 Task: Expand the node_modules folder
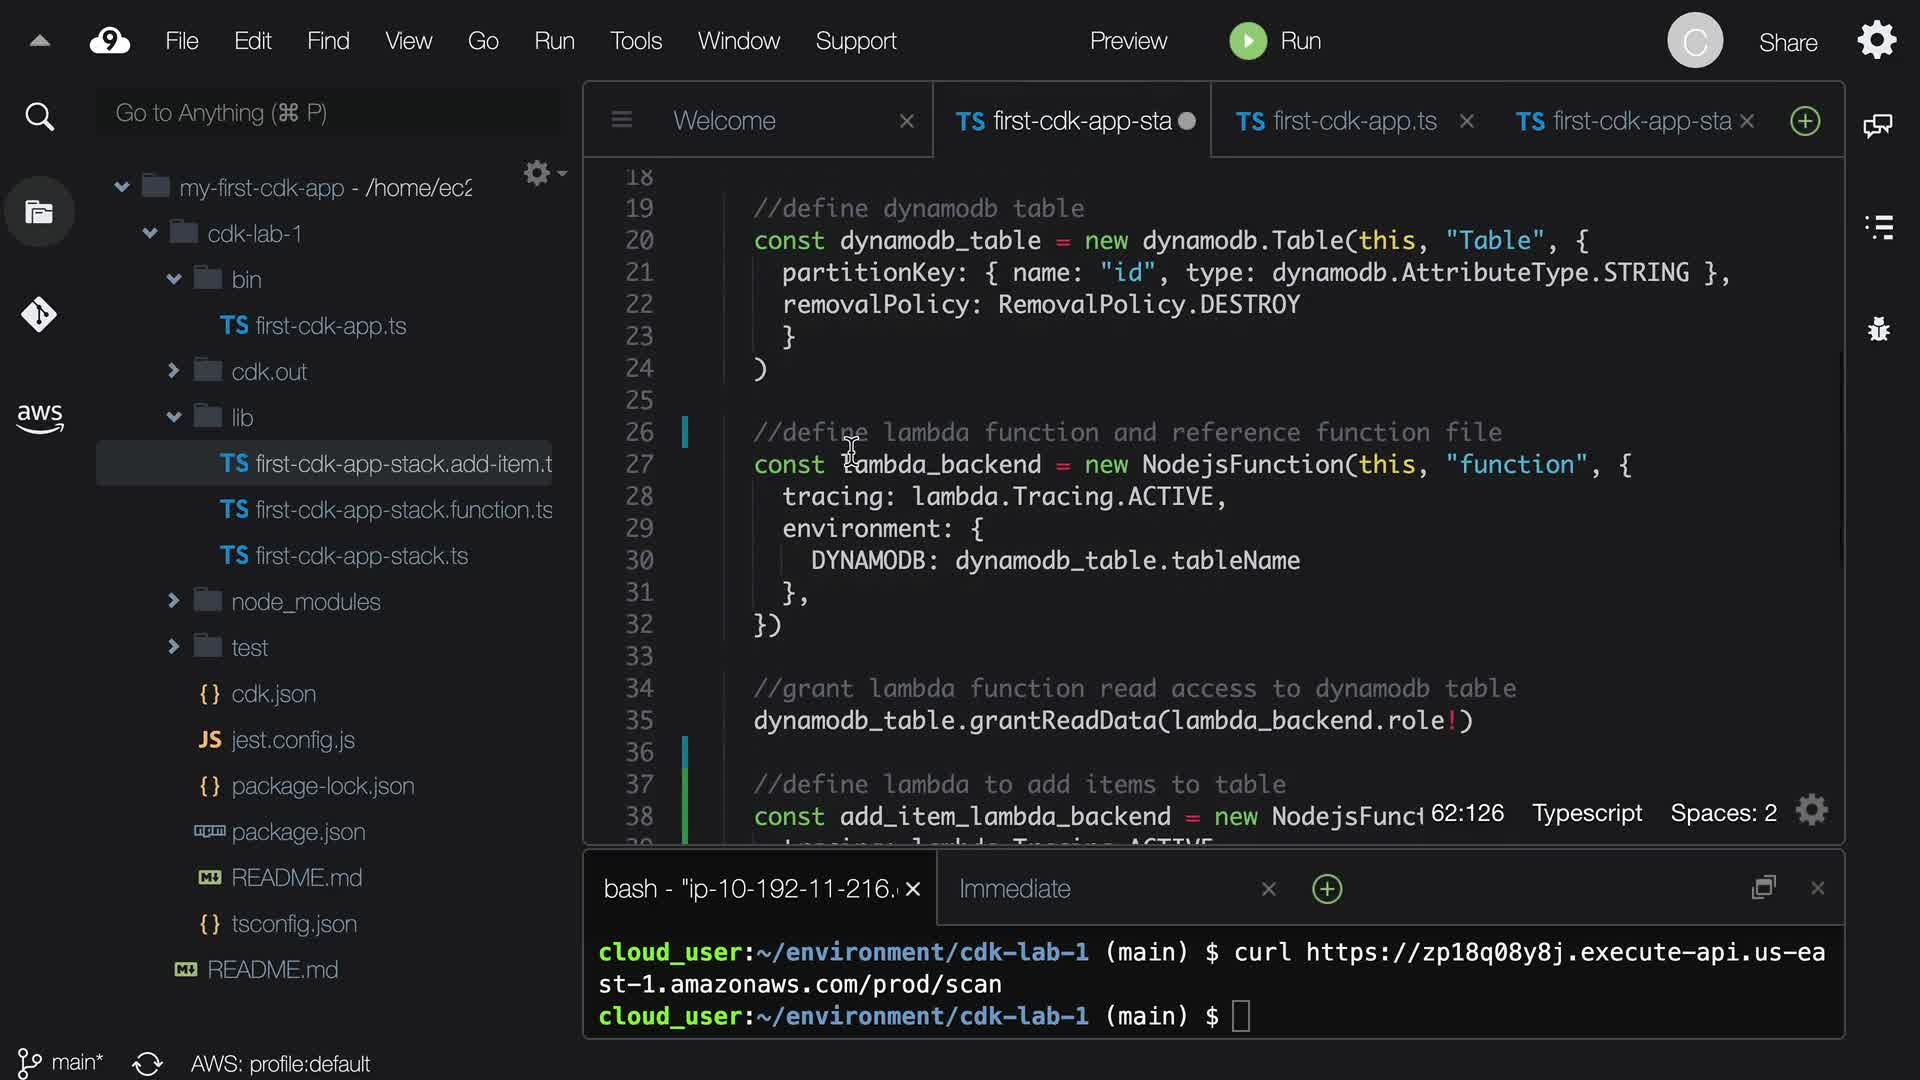174,601
